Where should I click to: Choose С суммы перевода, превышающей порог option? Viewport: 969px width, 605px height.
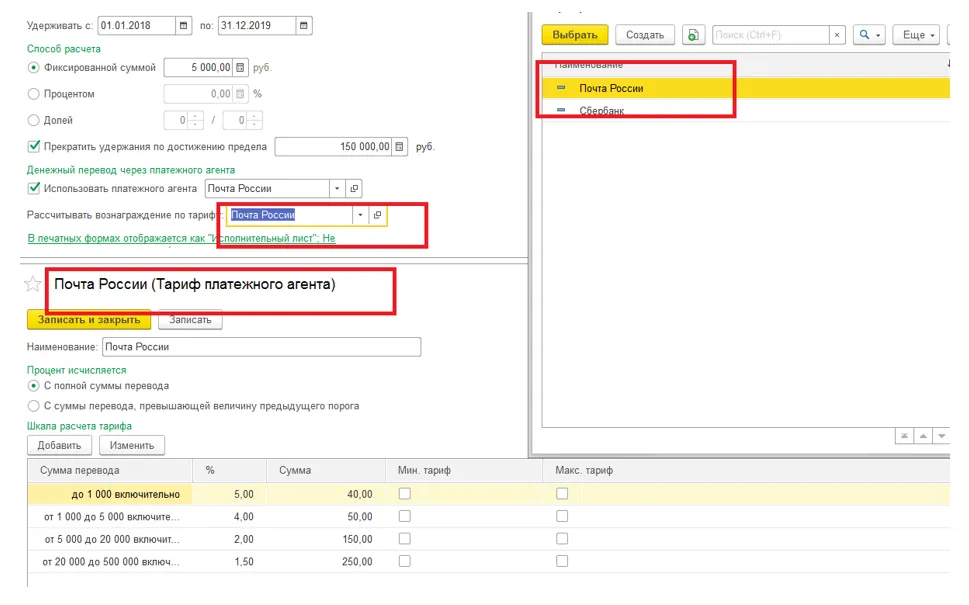pos(34,406)
